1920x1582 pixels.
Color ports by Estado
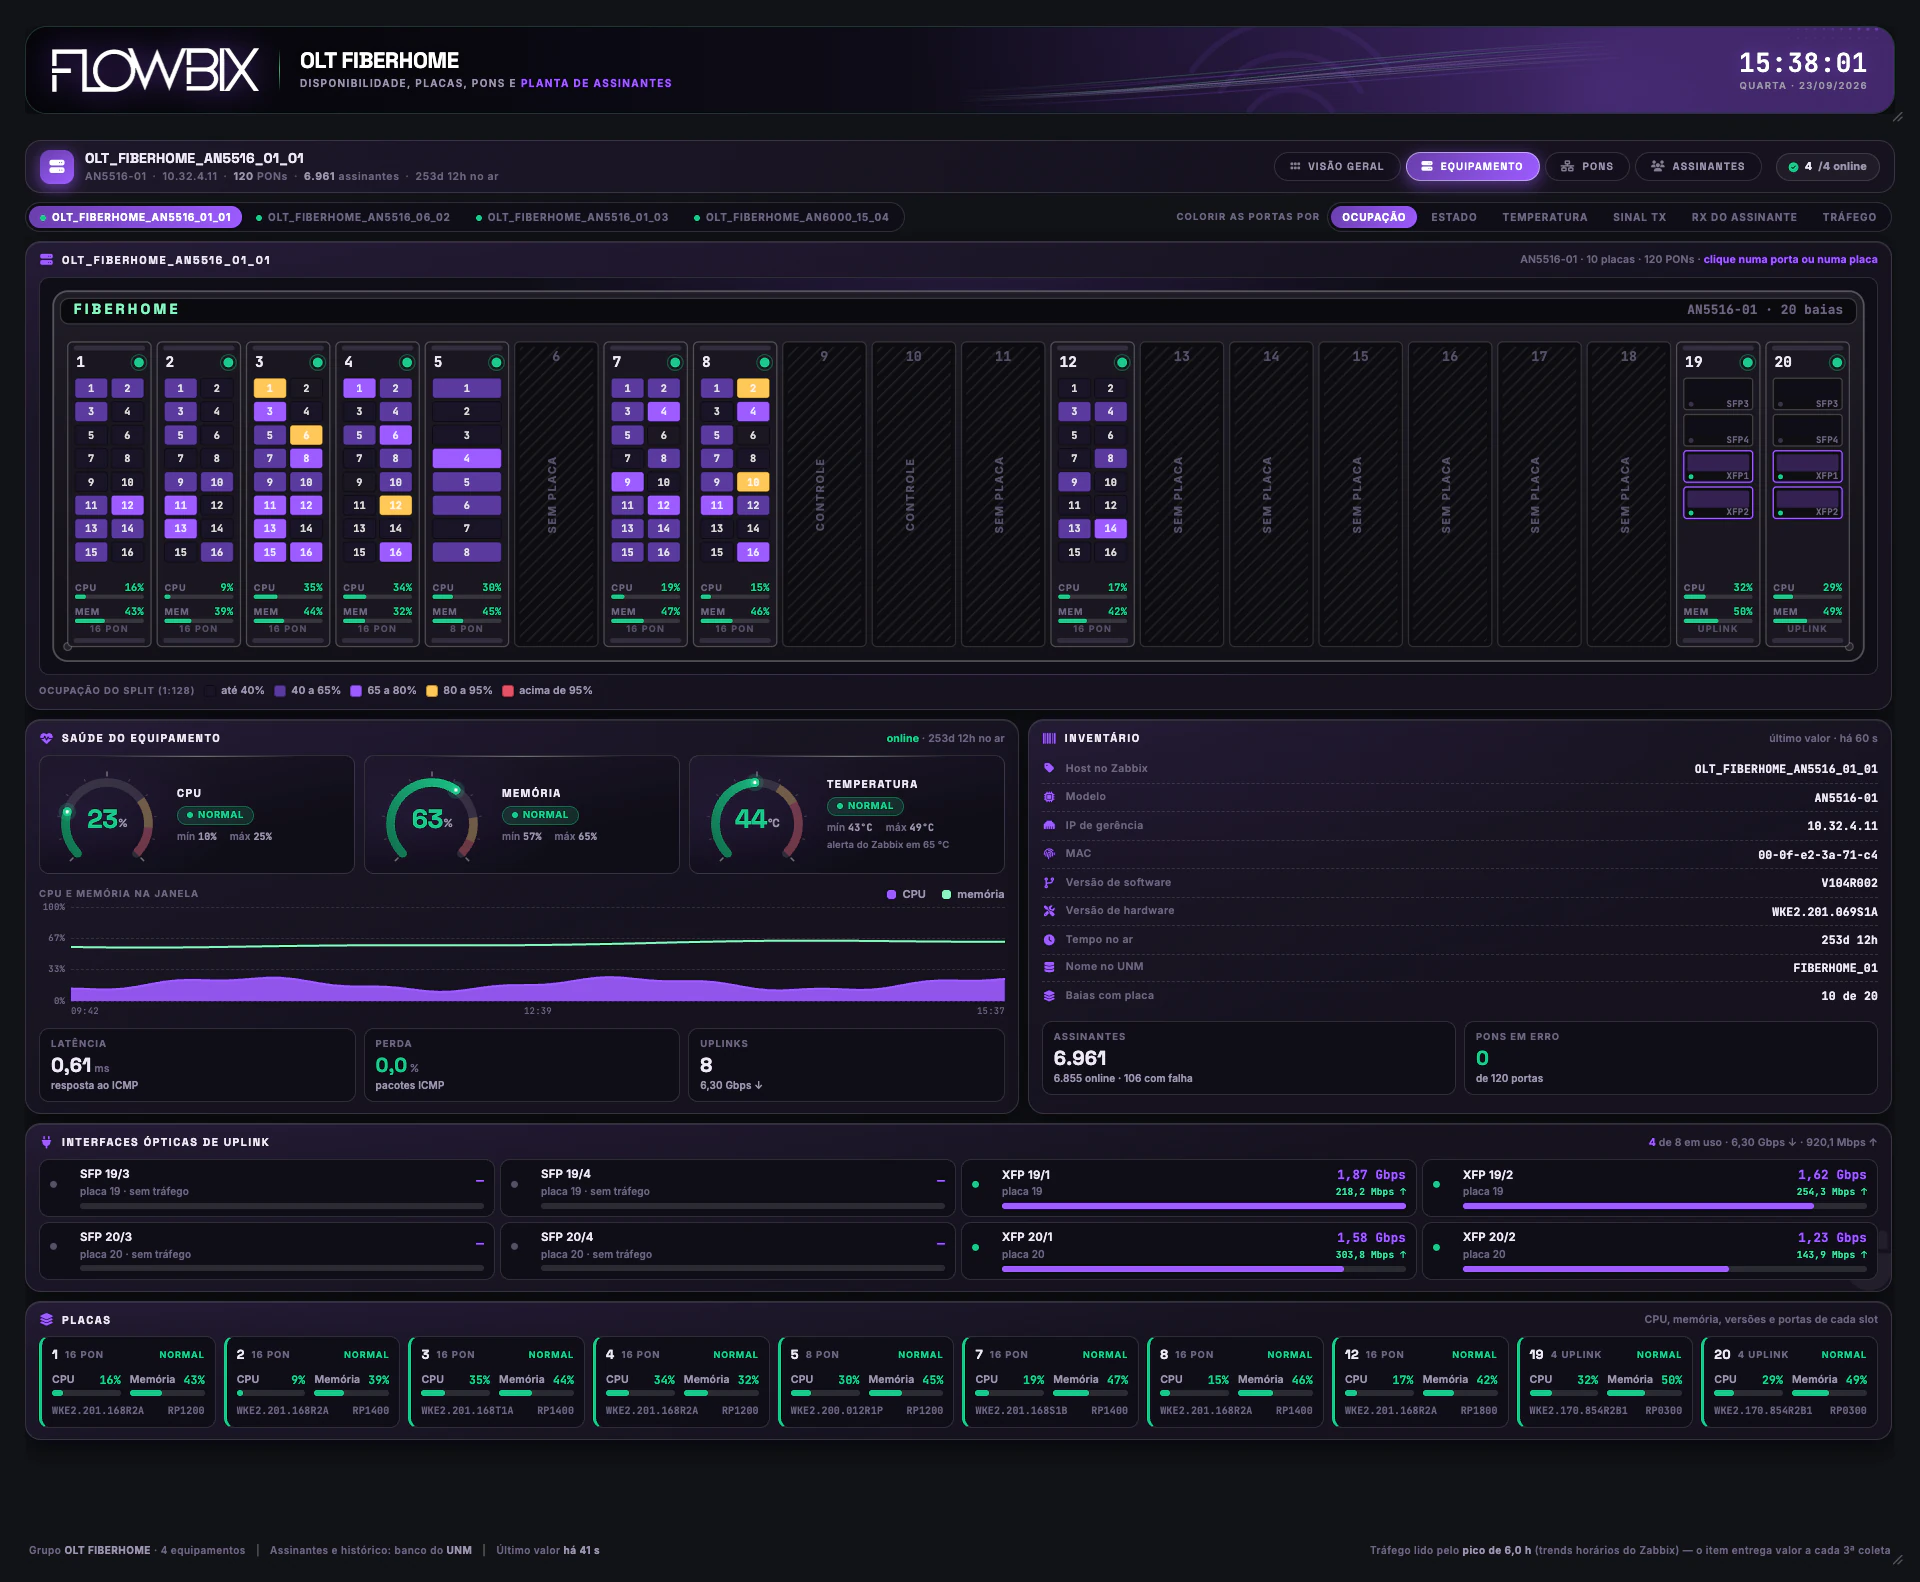coord(1454,217)
